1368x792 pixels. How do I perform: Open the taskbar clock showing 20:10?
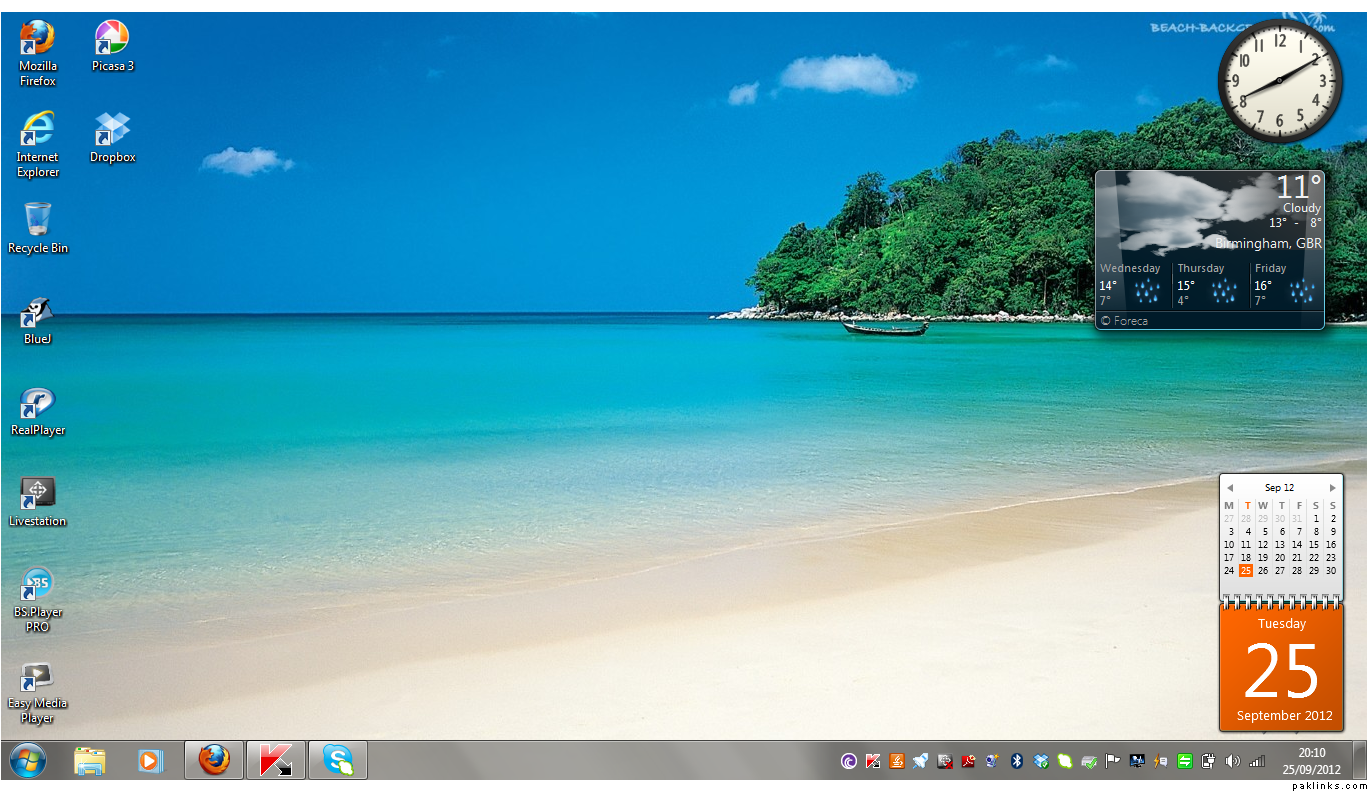(1311, 761)
